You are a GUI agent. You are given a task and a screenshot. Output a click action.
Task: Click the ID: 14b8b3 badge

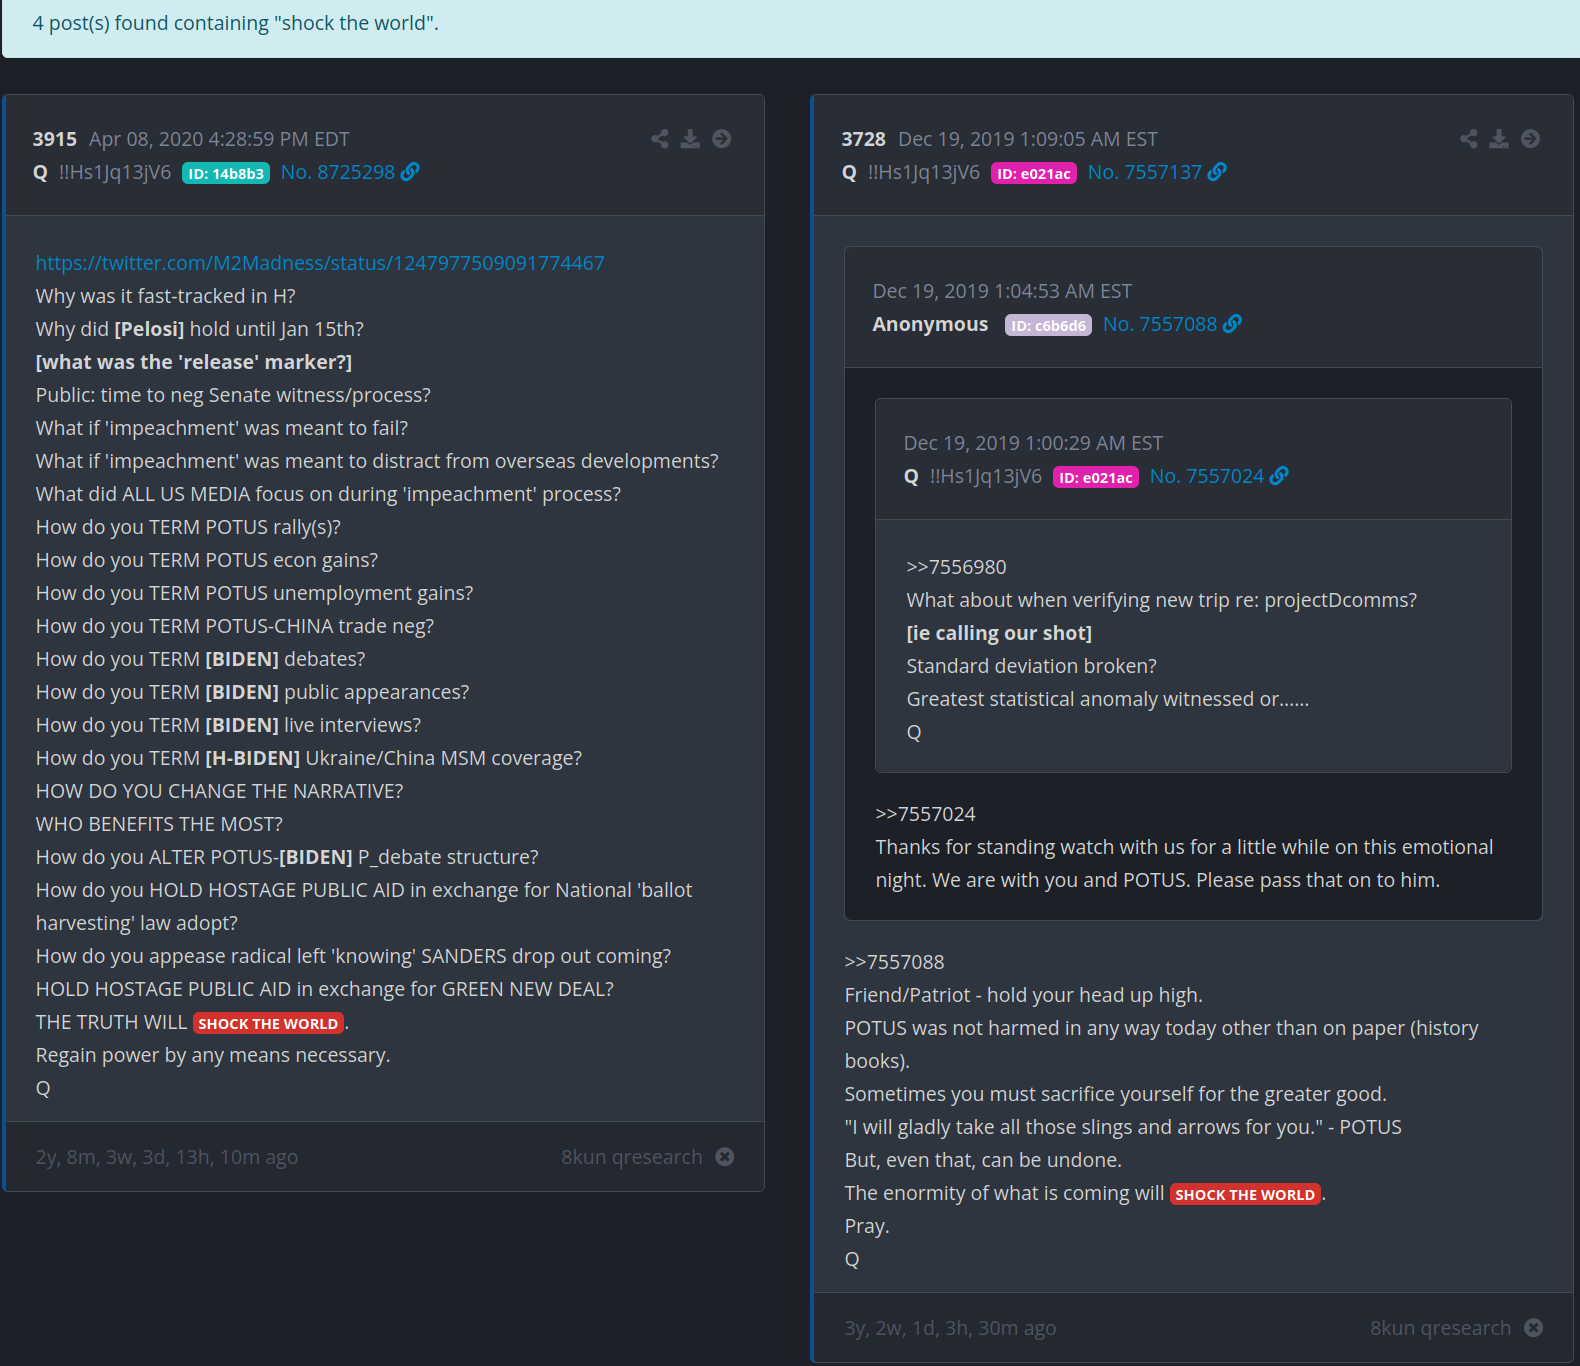coord(226,173)
